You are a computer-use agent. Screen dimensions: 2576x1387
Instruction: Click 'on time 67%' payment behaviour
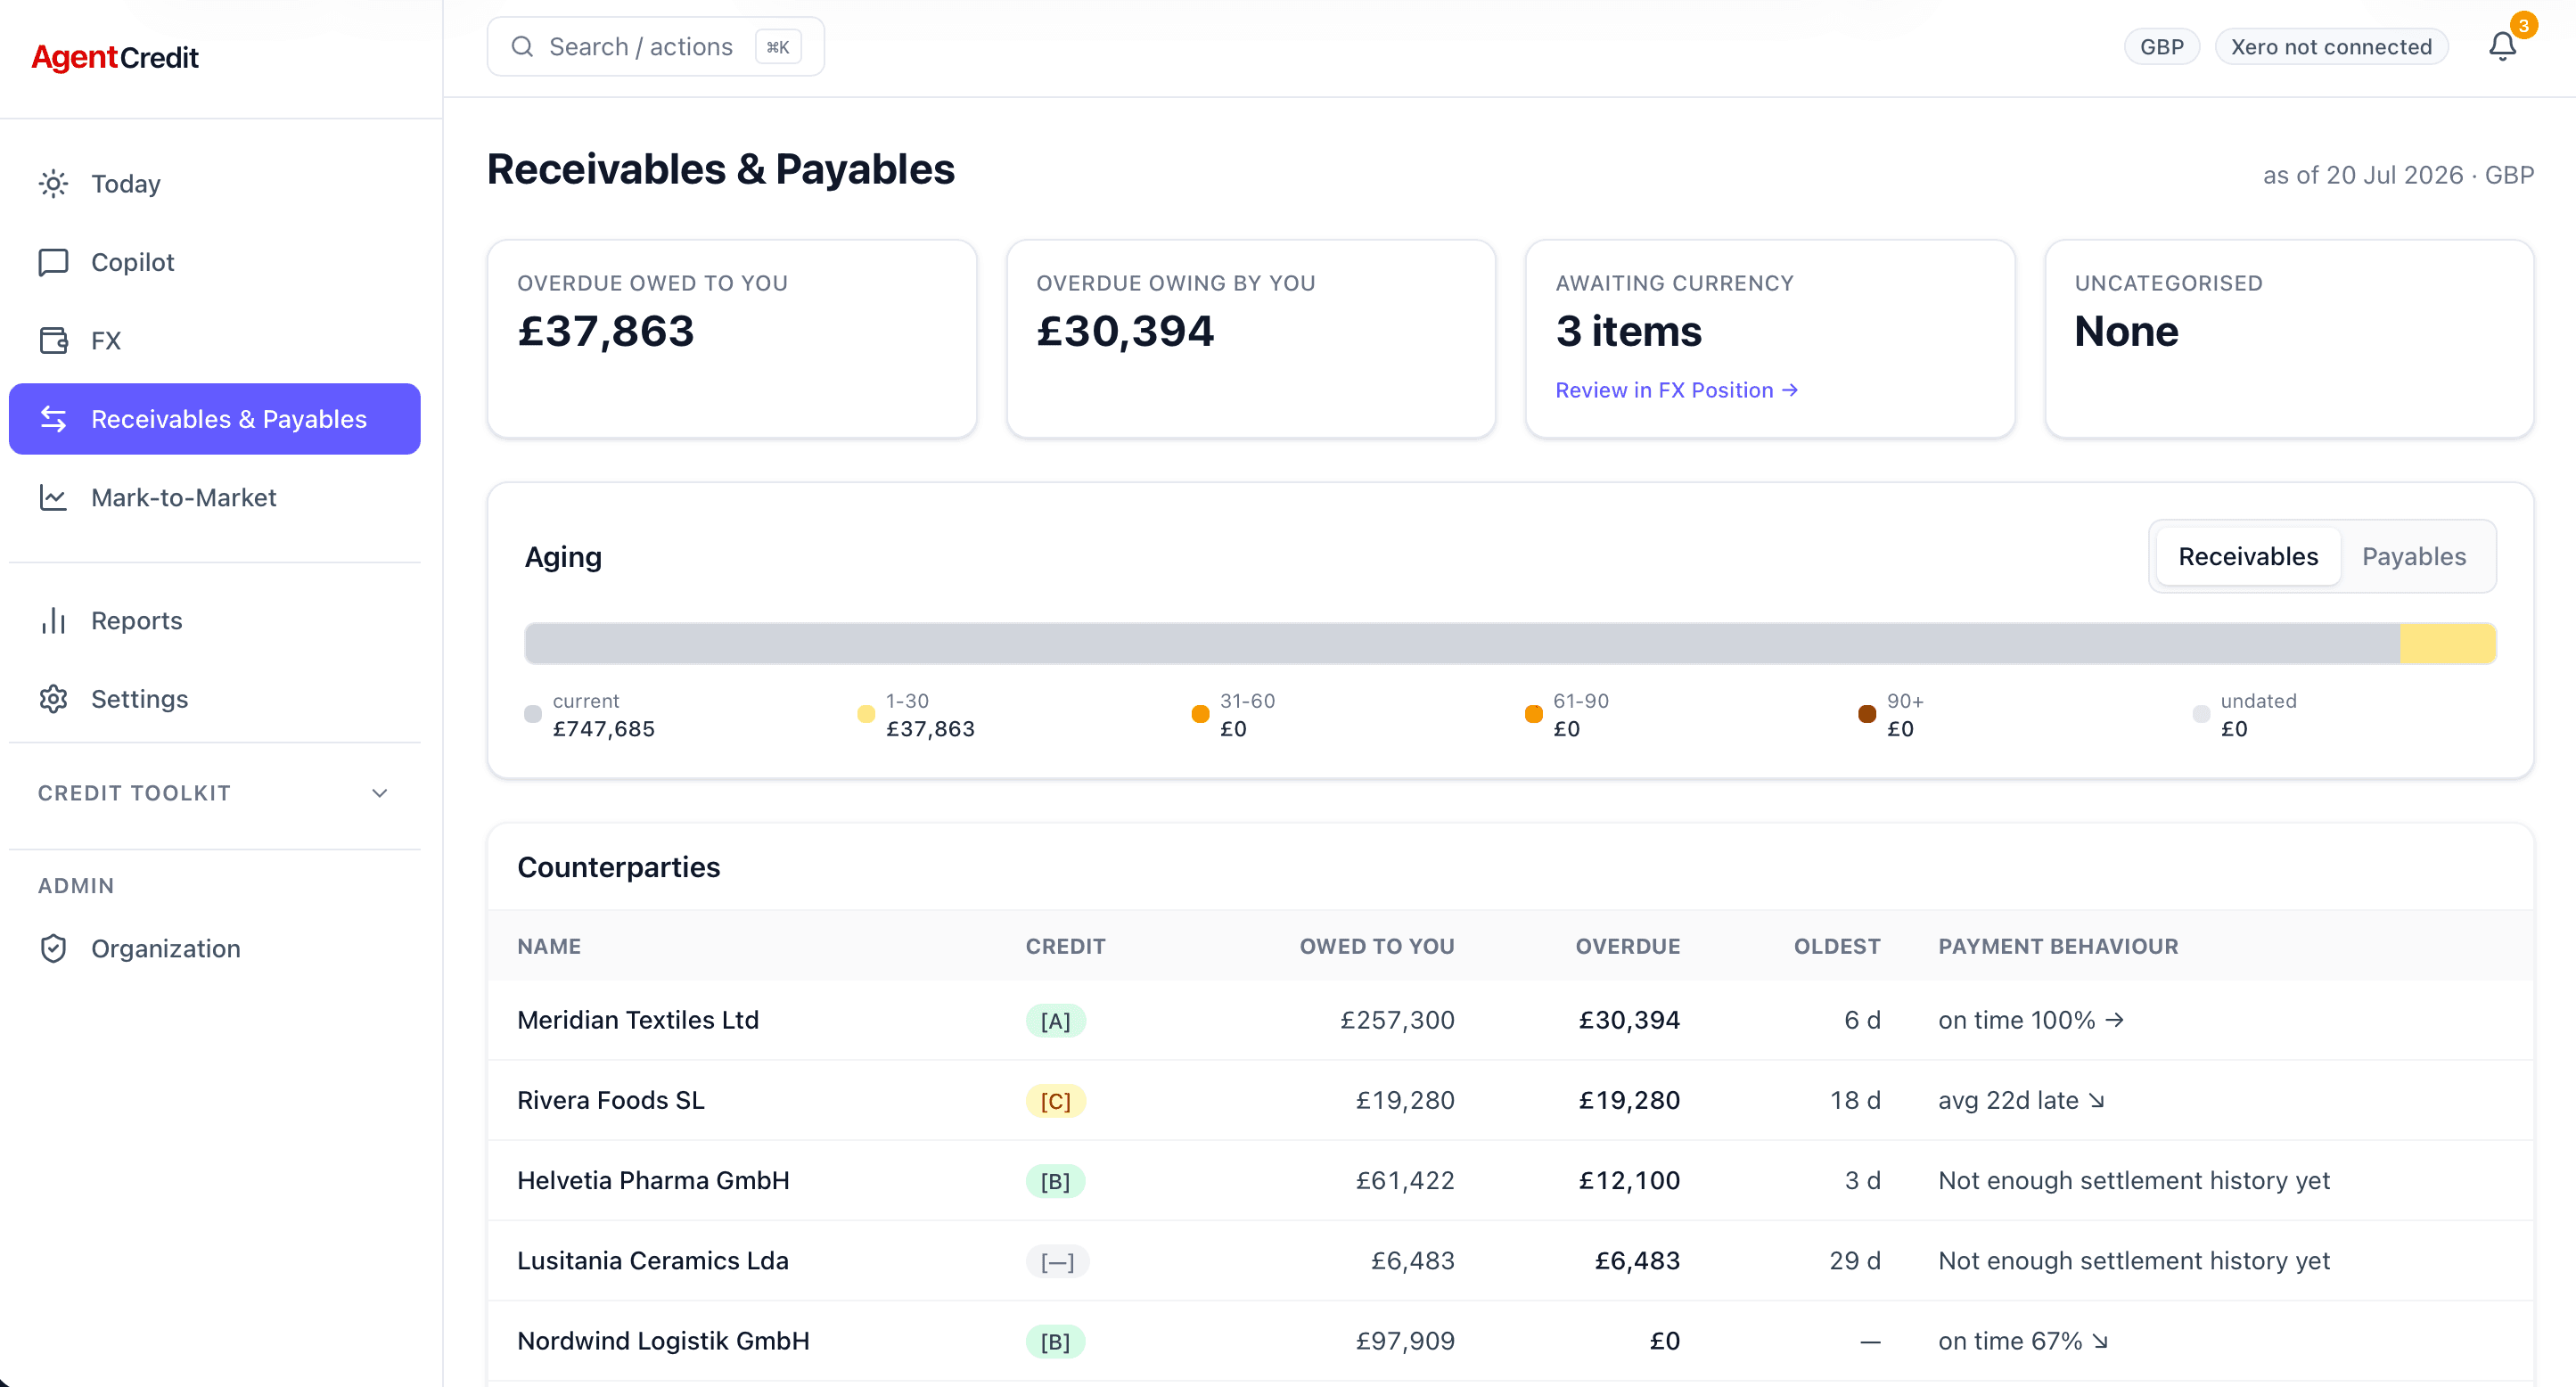coord(2024,1341)
